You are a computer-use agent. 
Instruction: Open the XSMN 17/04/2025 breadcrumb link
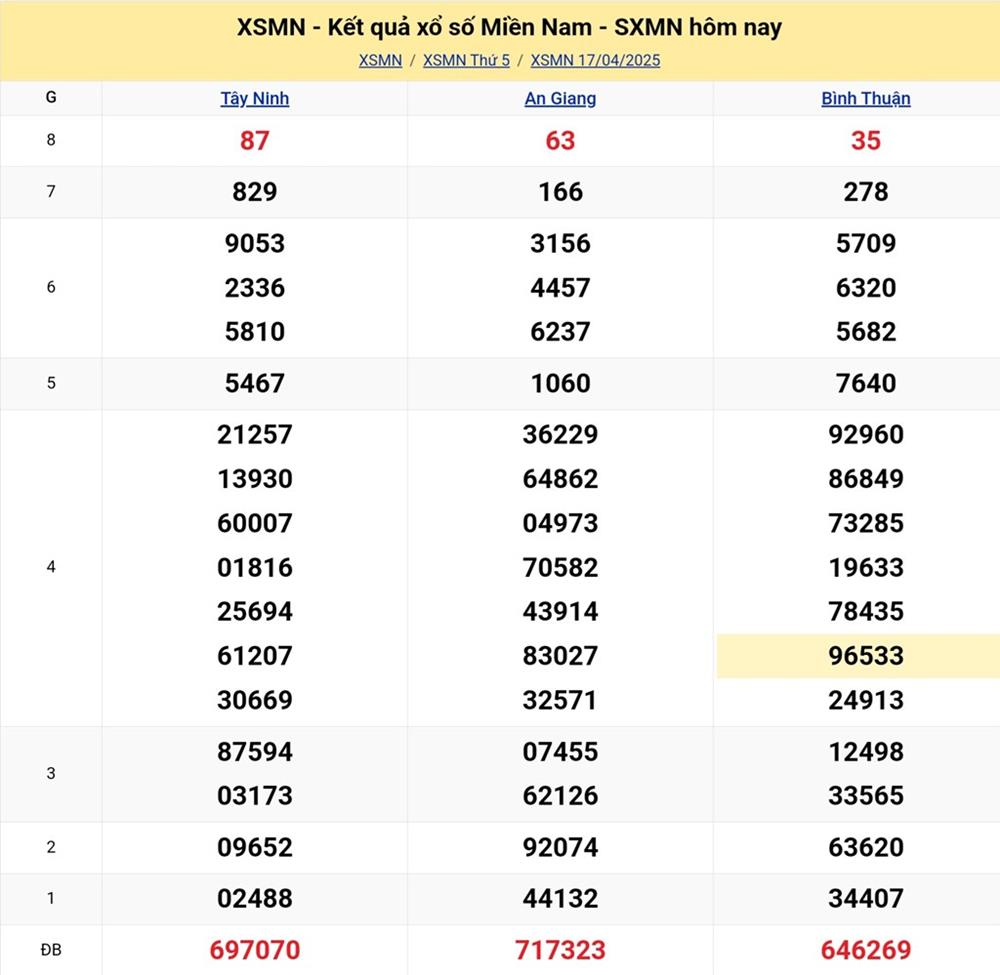point(595,60)
